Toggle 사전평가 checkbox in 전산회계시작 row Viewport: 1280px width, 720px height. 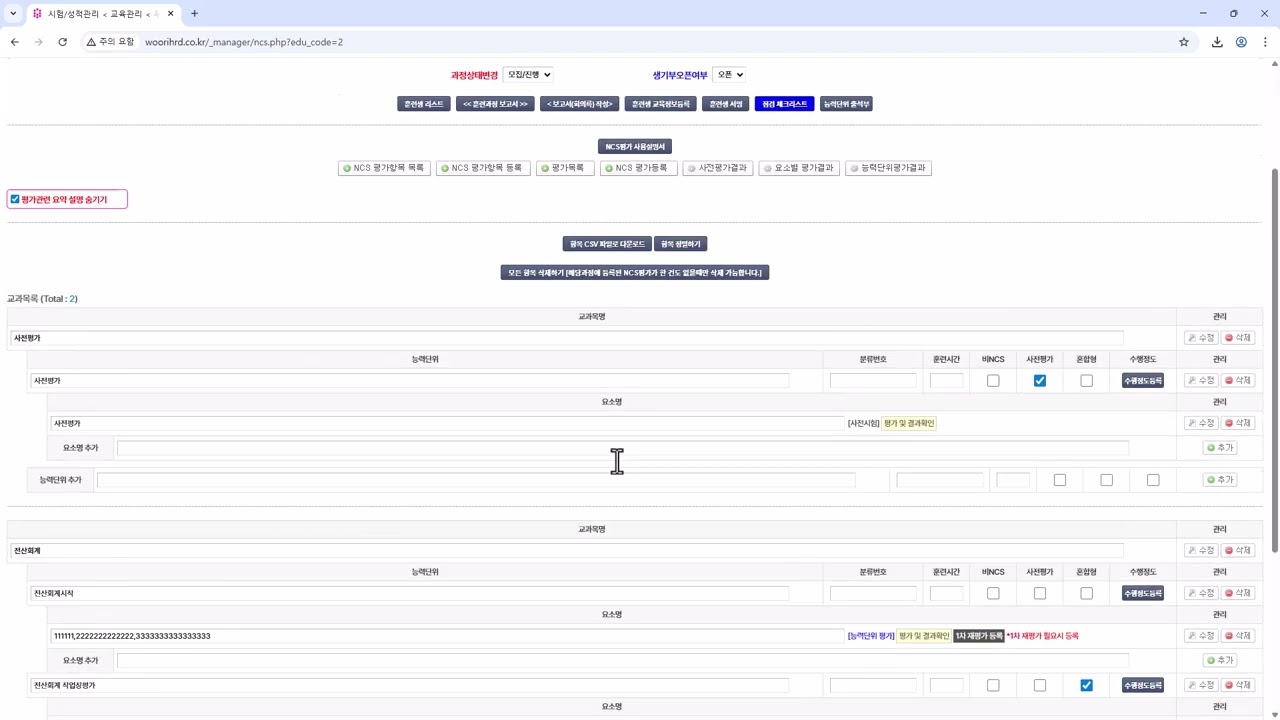point(1040,593)
